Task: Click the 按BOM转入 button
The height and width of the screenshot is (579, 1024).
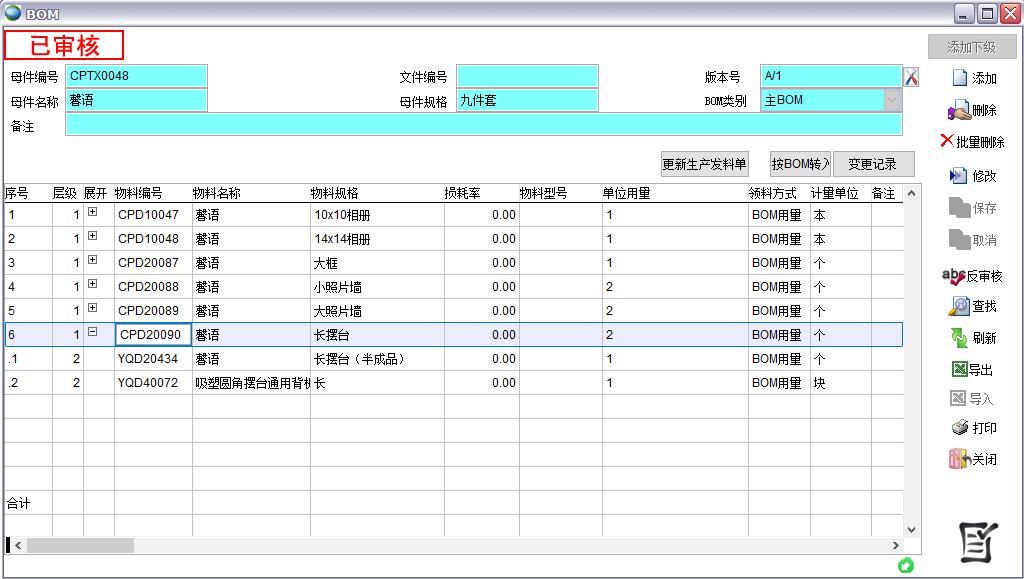Action: [800, 164]
